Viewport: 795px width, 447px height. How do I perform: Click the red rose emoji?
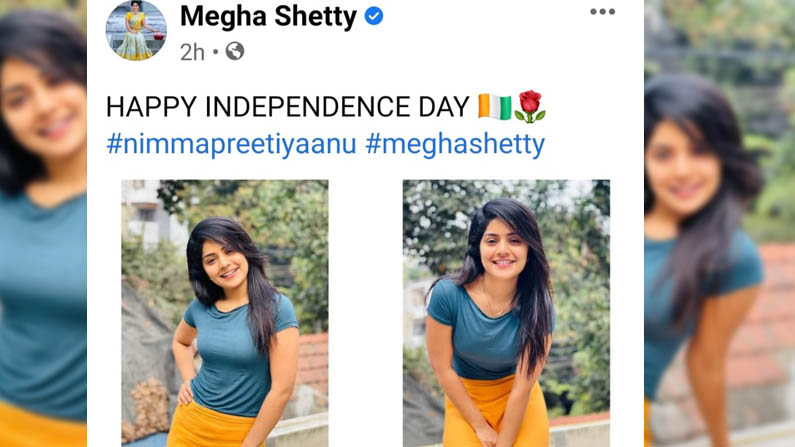coord(529,107)
